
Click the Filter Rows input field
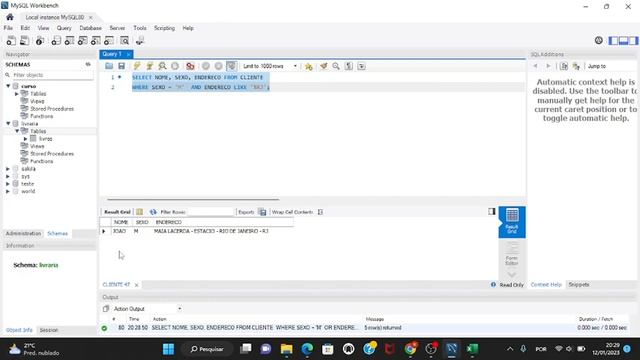210,212
